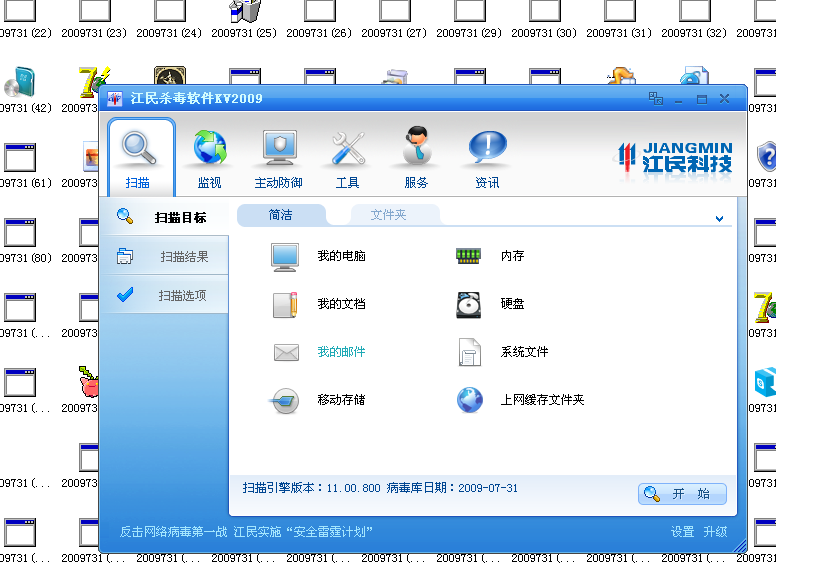Viewport: 840px width, 581px height.
Task: Select desktop icon 2009731 (61)
Action: coord(19,164)
